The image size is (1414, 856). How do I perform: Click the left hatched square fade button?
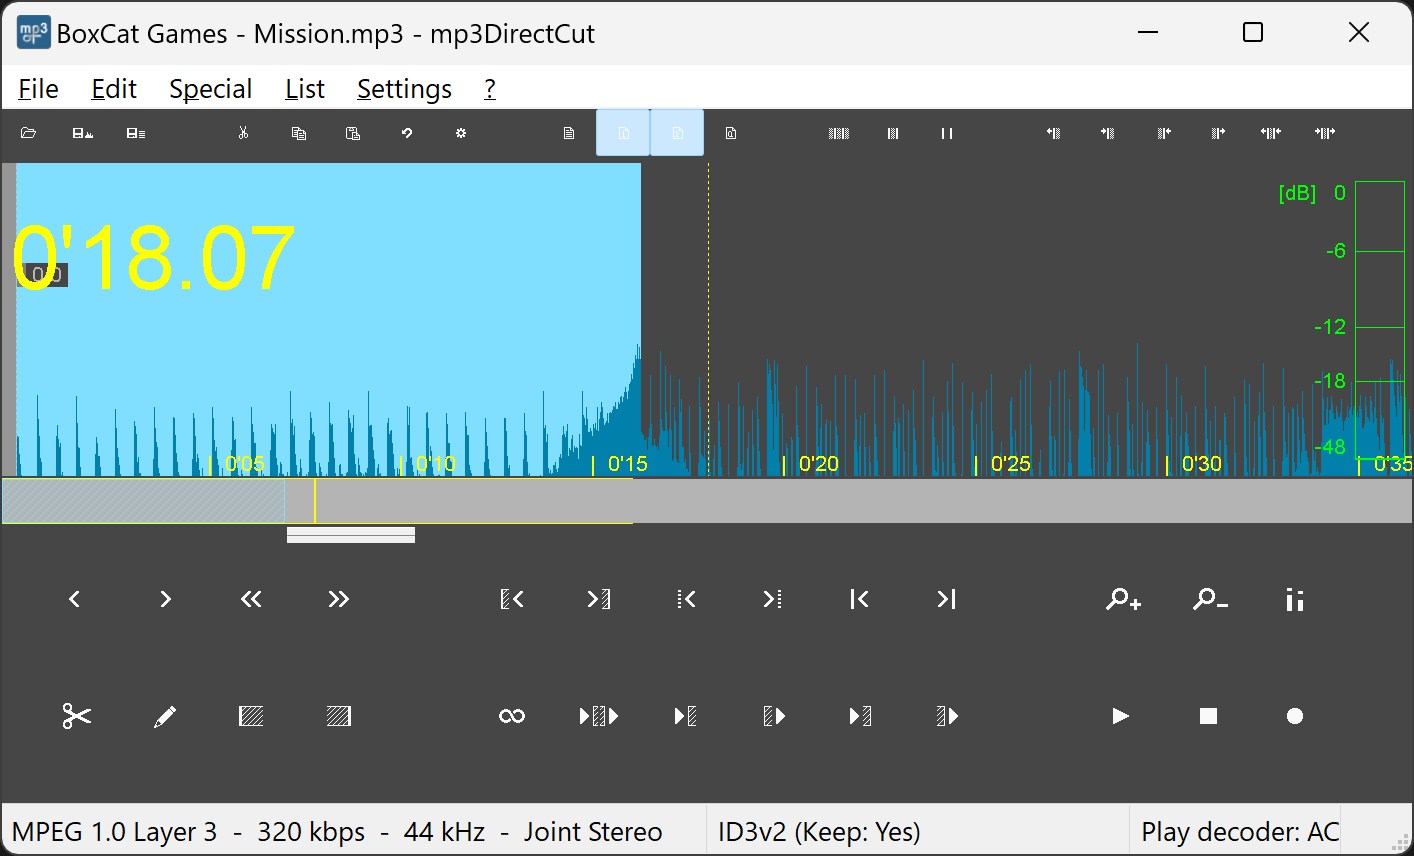(251, 716)
